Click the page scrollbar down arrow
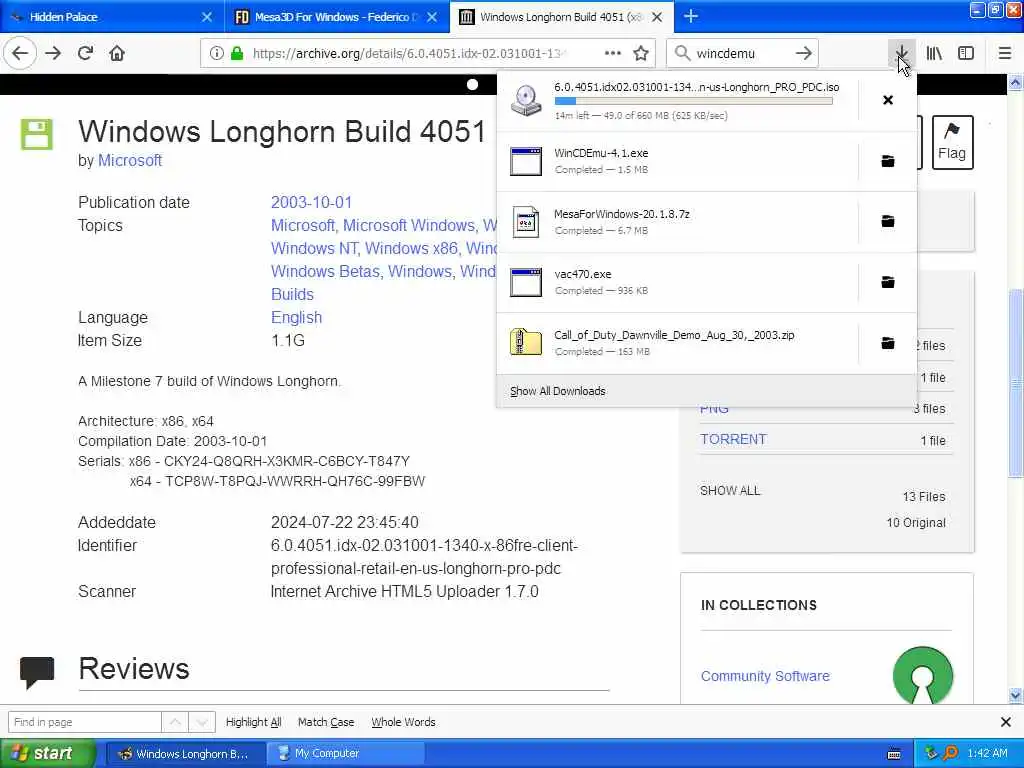The width and height of the screenshot is (1024, 768). click(x=1016, y=696)
